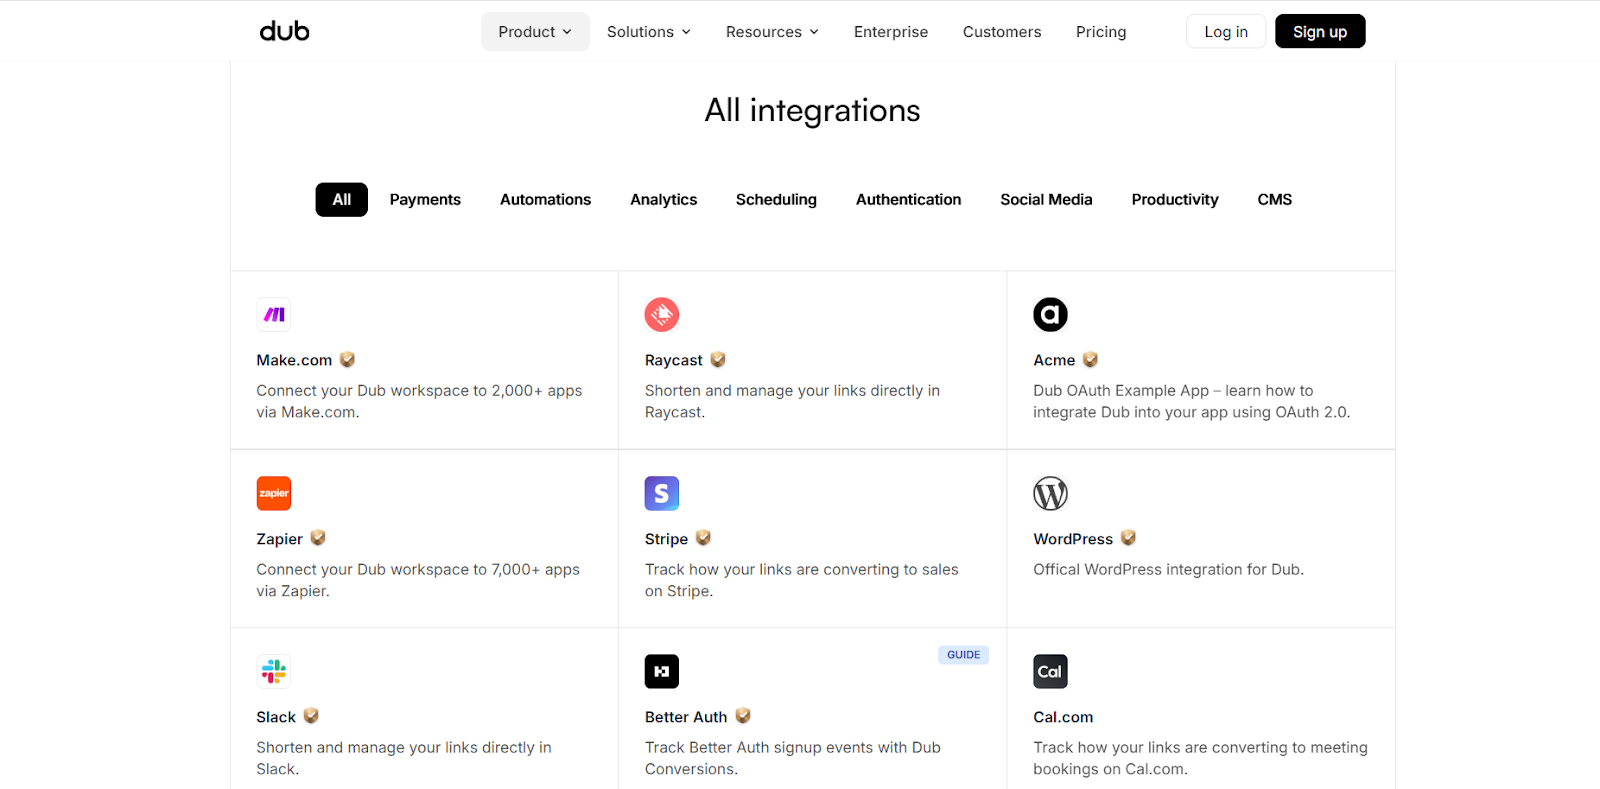Click the verified badge next to Acme
1600x789 pixels.
tap(1090, 360)
